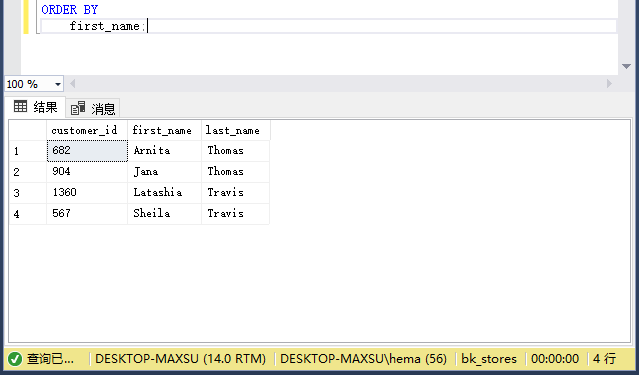Select the cell containing 682

87,151
